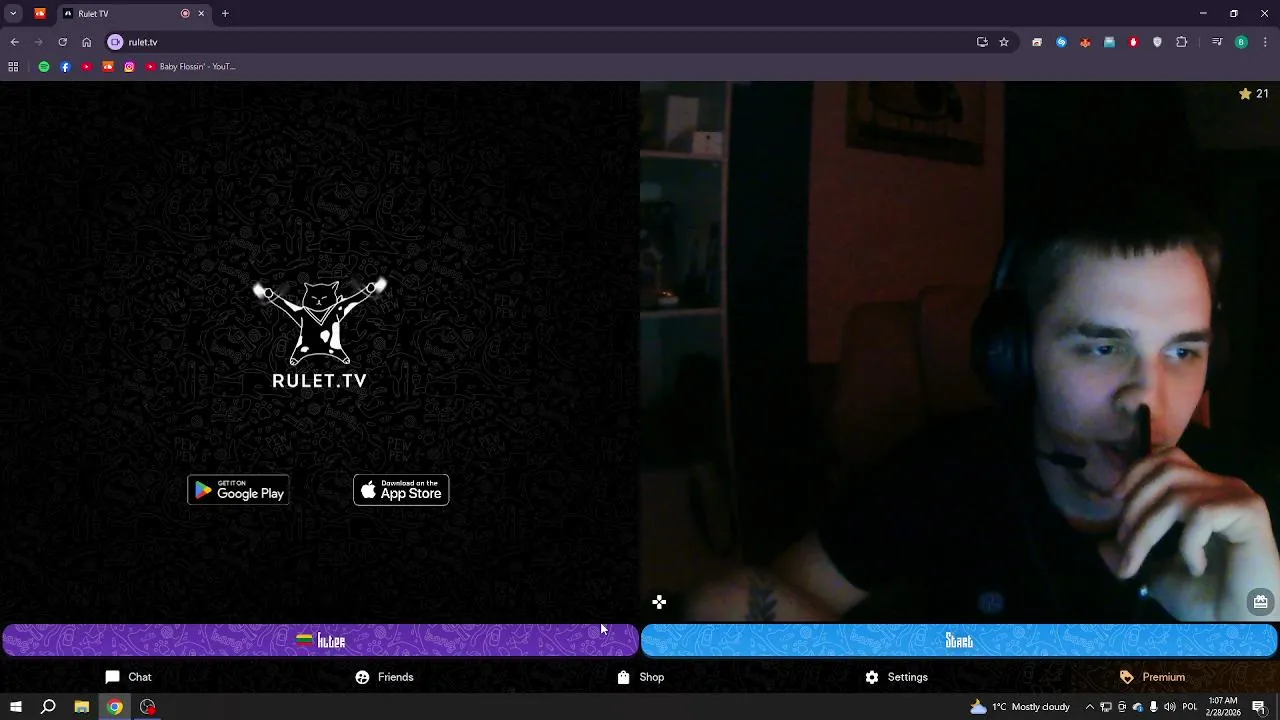1280x720 pixels.
Task: Open the Shop section
Action: pos(640,677)
